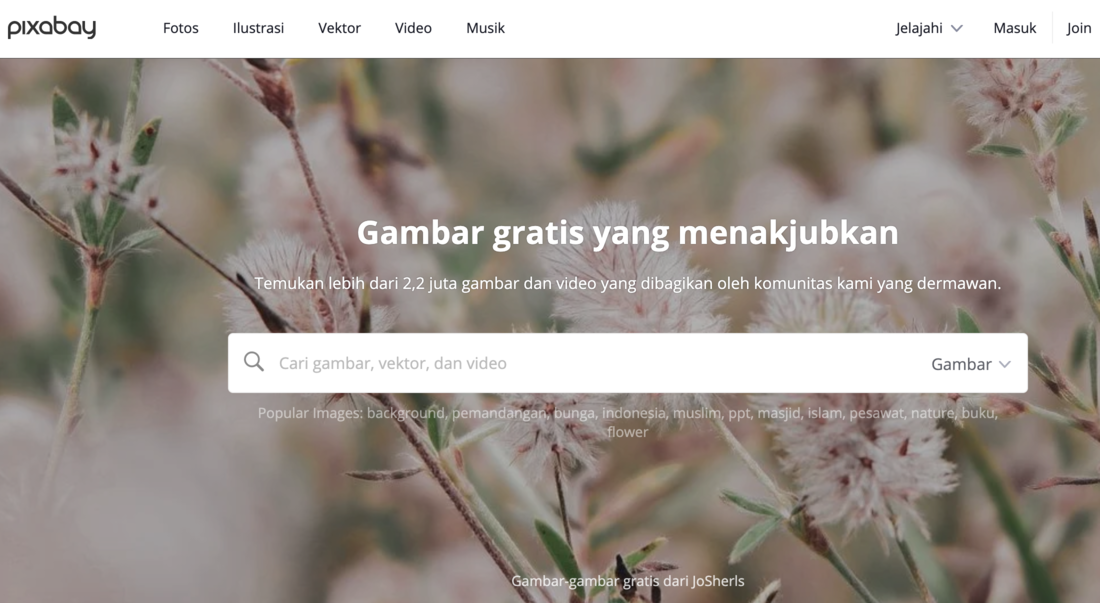Click the magnifying glass search icon
Screen dimensions: 1100x603
254,362
